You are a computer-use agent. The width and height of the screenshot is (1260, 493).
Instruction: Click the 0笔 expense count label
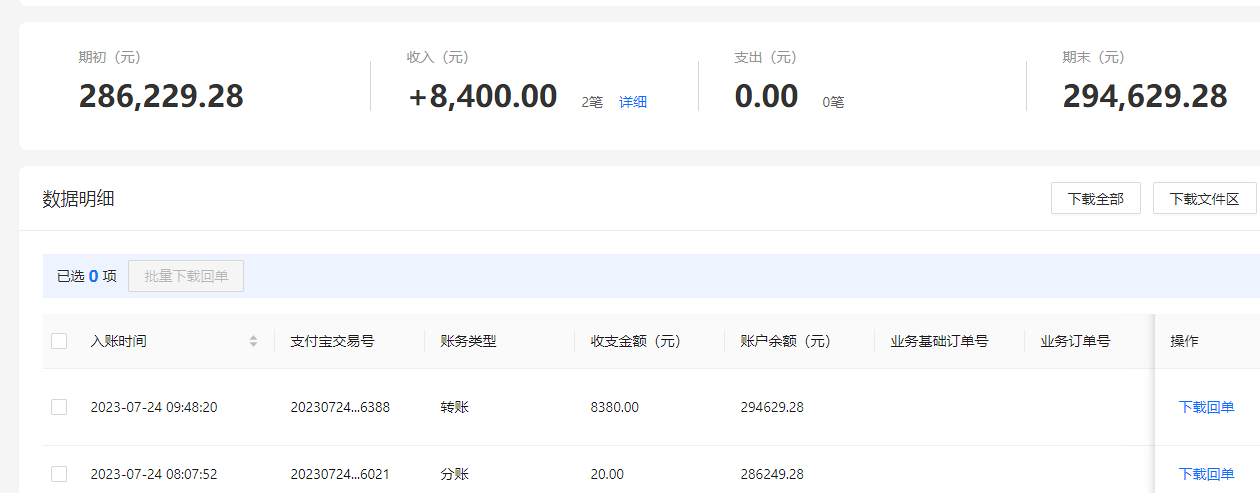click(834, 102)
